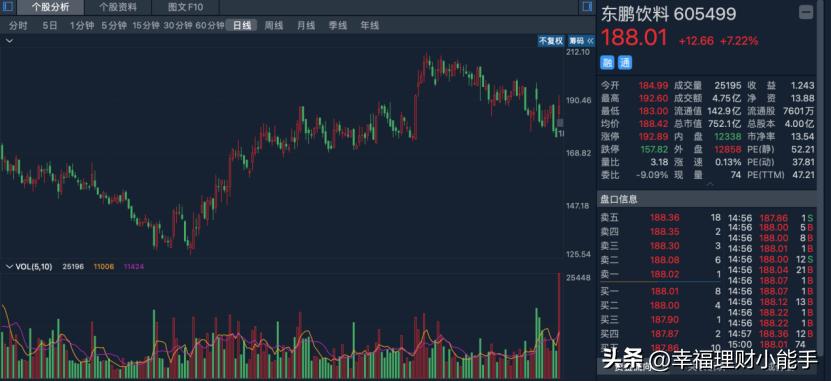Screen dimensions: 831x382
Task: Select the 月线 monthly chart
Action: click(306, 25)
